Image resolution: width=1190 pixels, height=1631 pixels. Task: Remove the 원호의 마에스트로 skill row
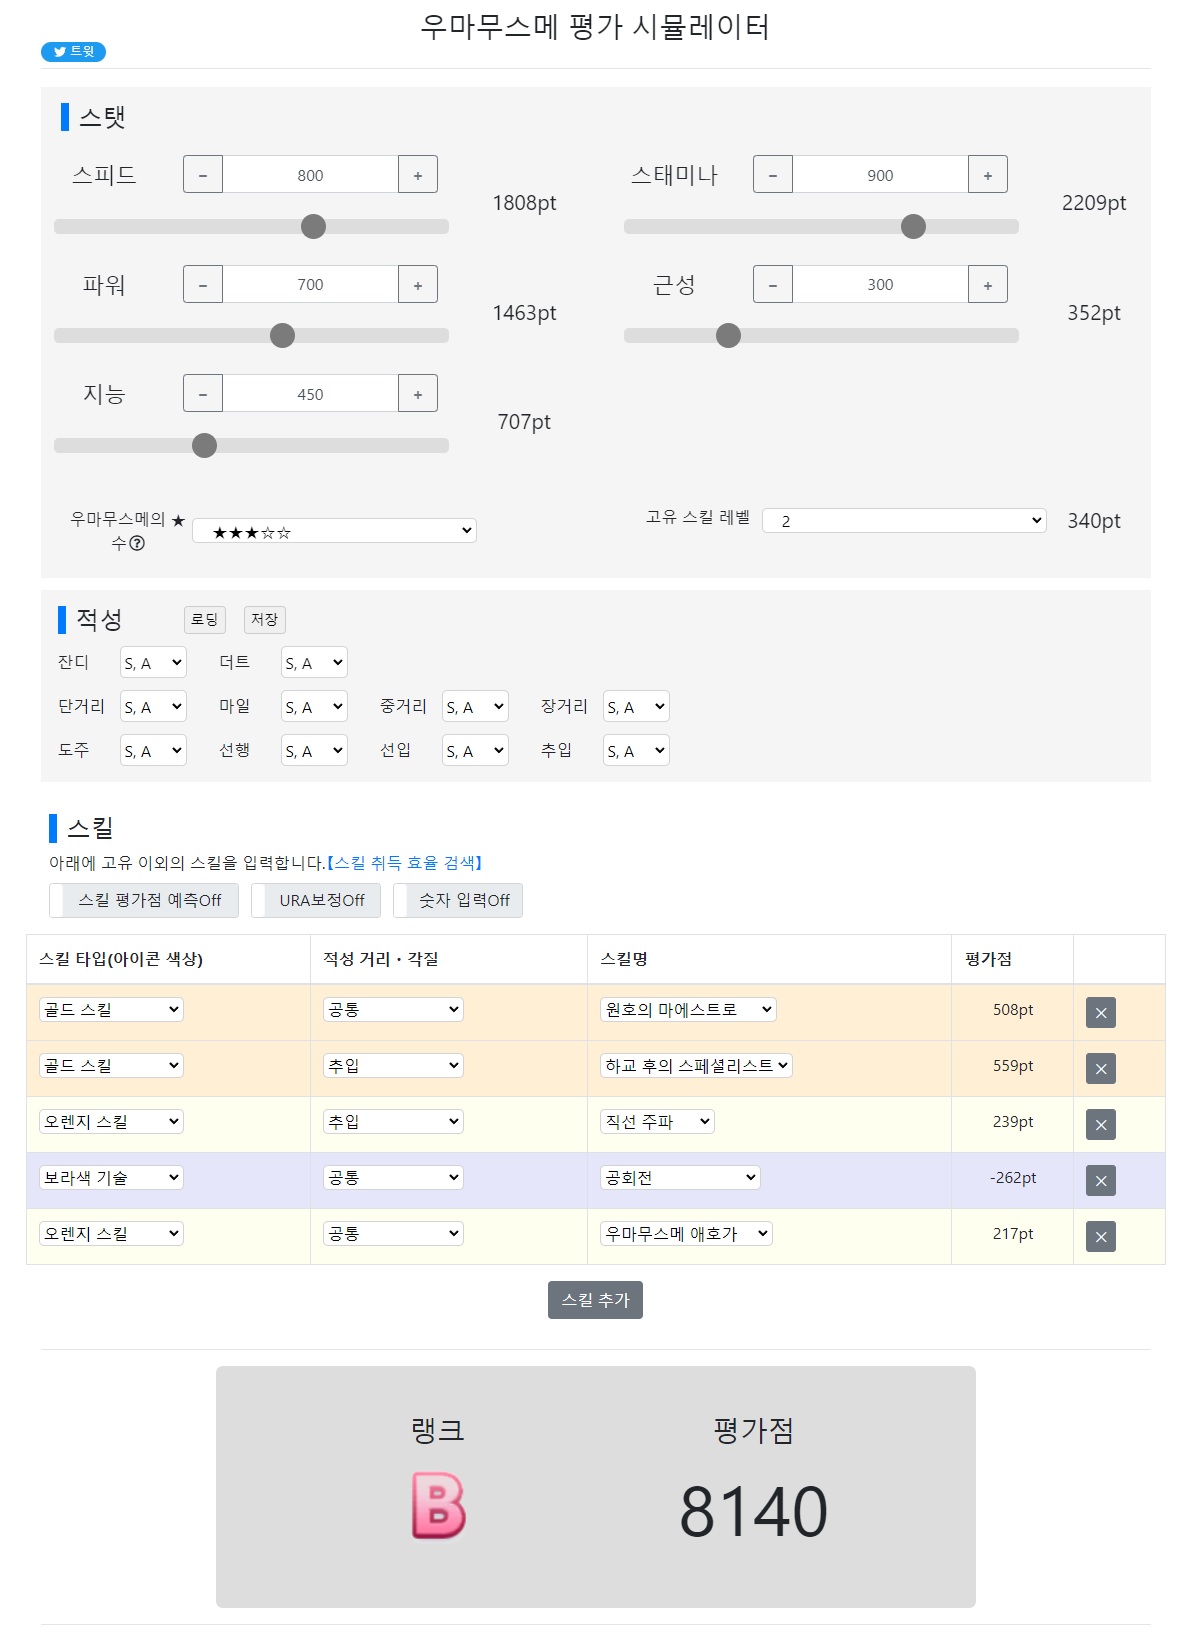pyautogui.click(x=1101, y=1013)
